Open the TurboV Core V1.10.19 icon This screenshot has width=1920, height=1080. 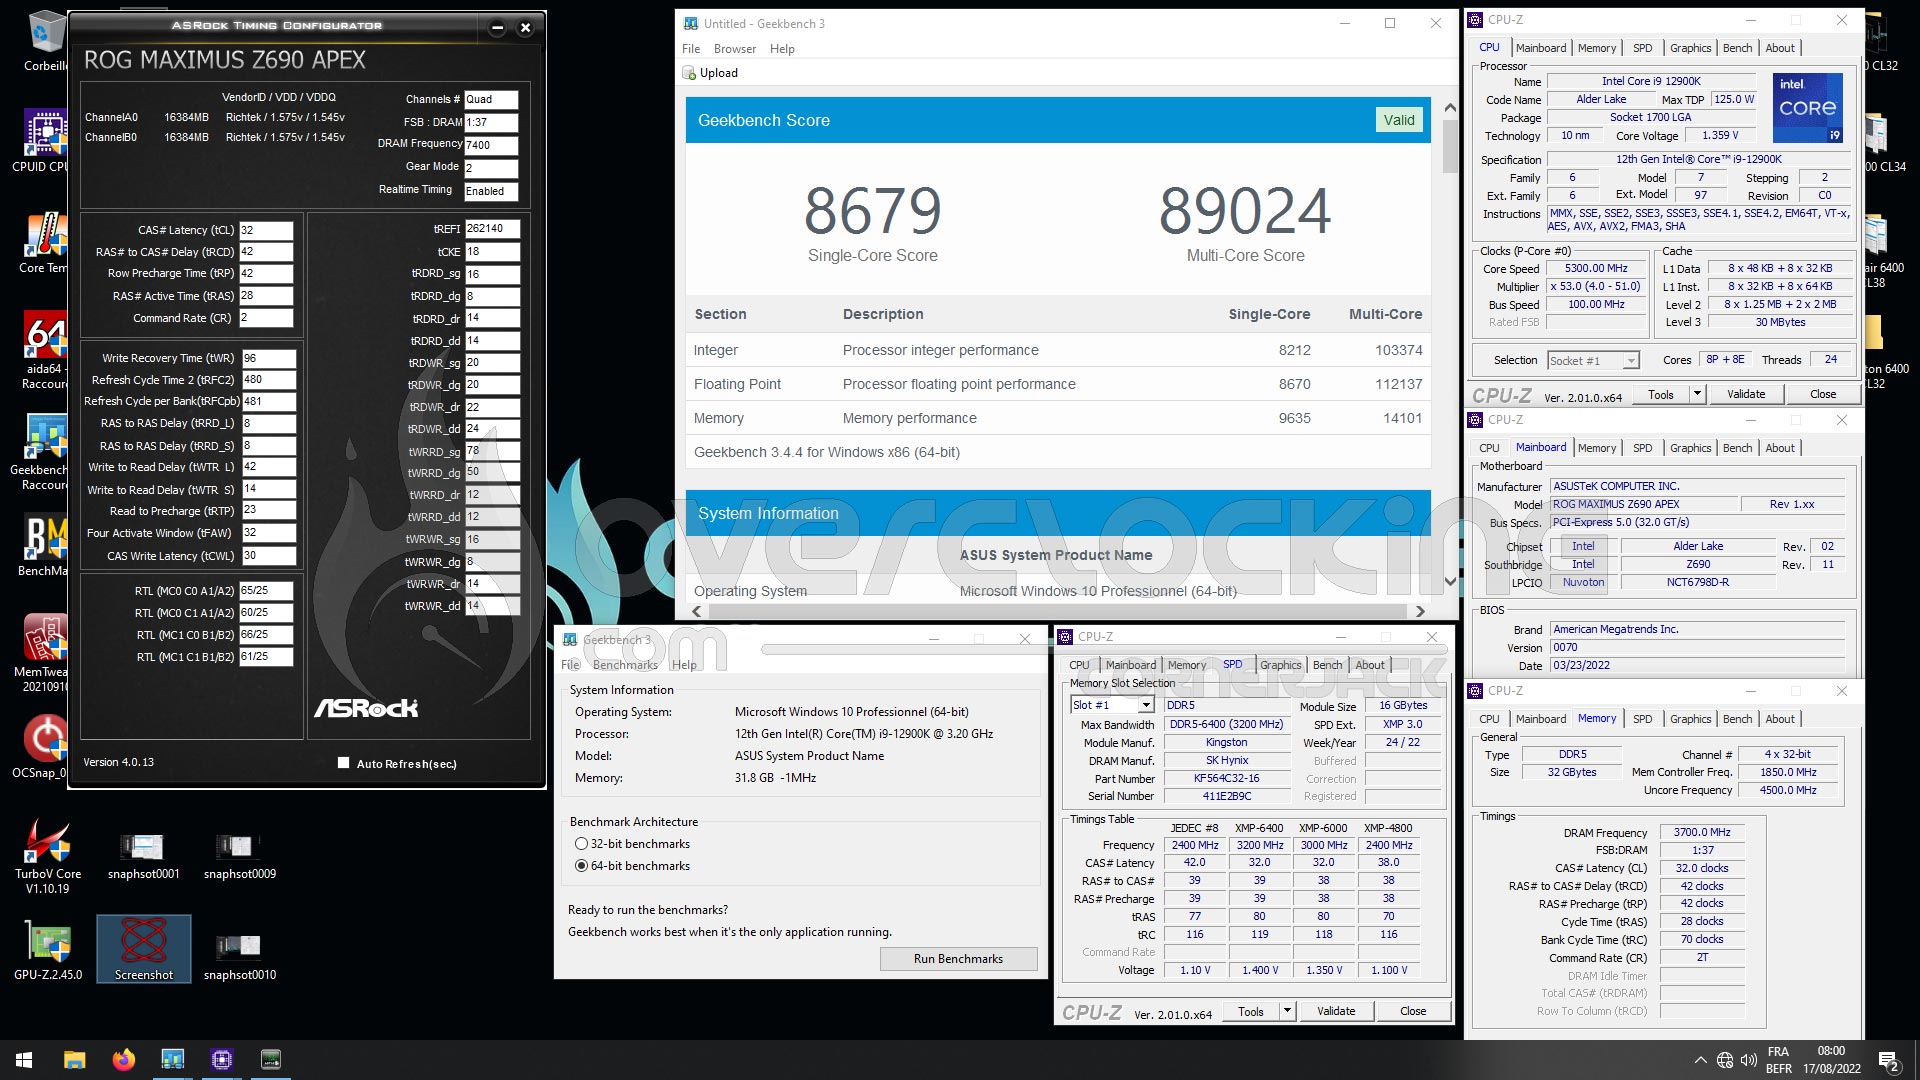click(48, 855)
